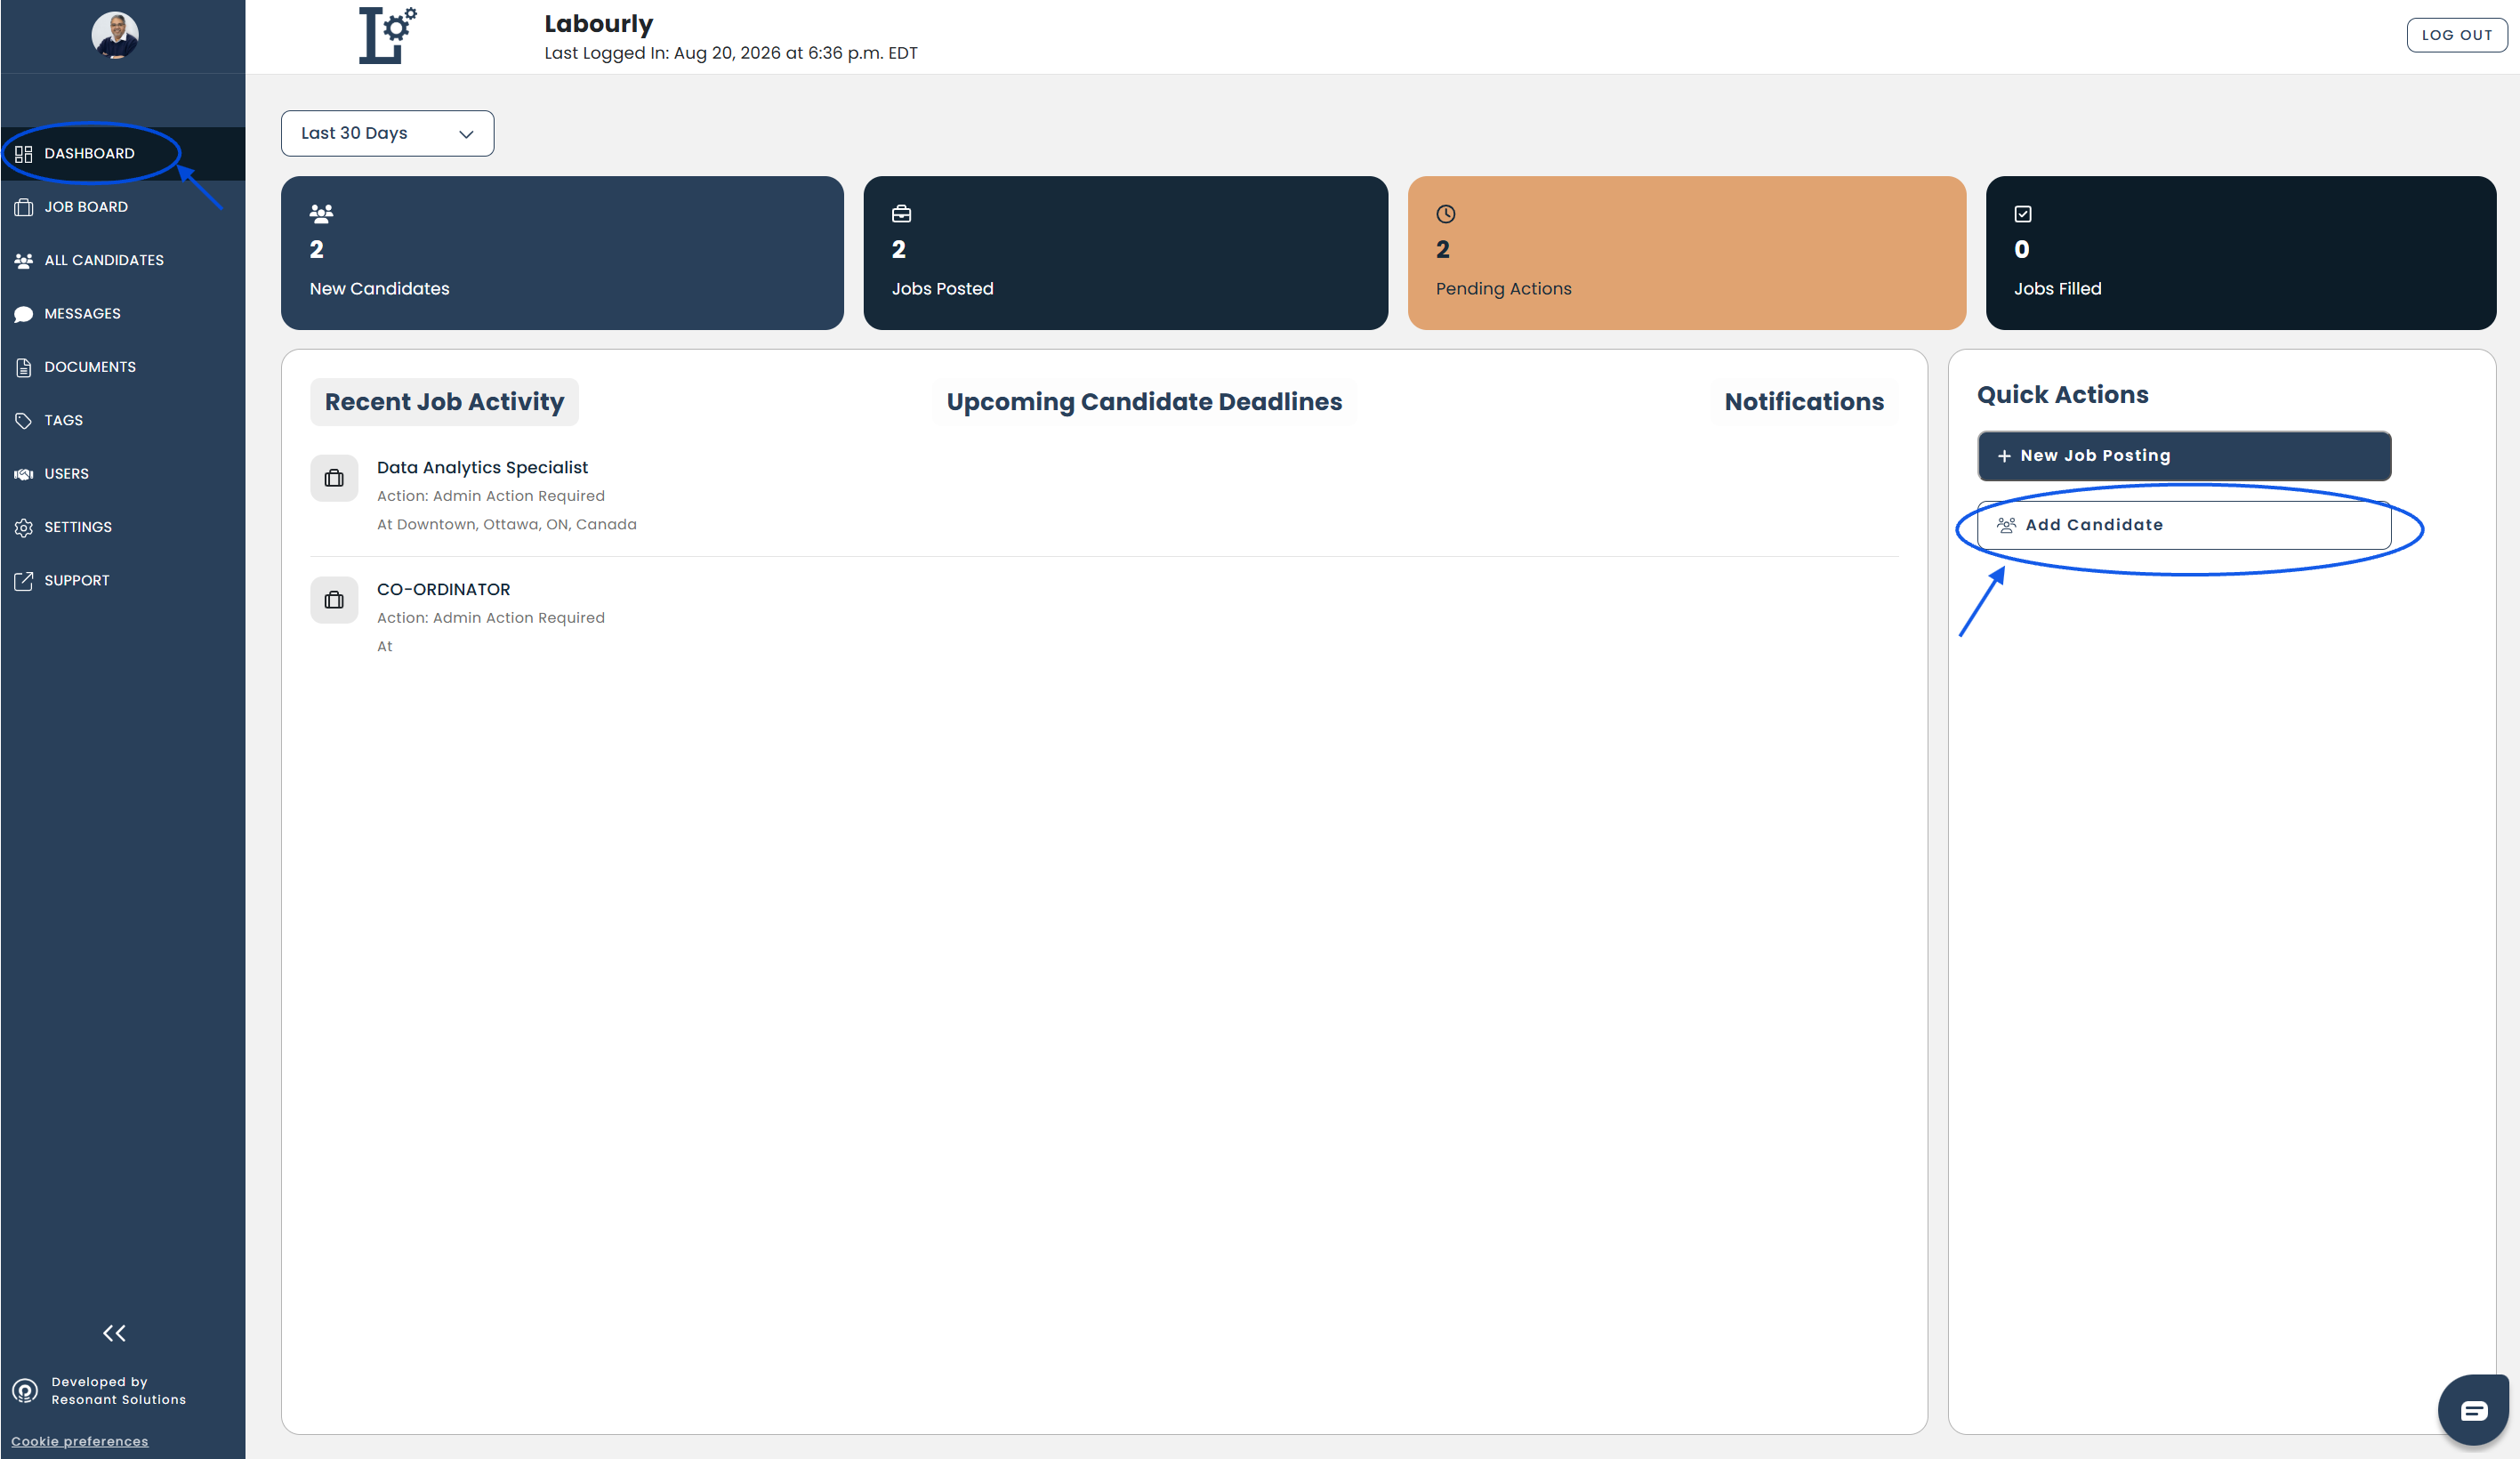The width and height of the screenshot is (2520, 1459).
Task: Click the Resonant Solutions logo icon
Action: [x=25, y=1391]
